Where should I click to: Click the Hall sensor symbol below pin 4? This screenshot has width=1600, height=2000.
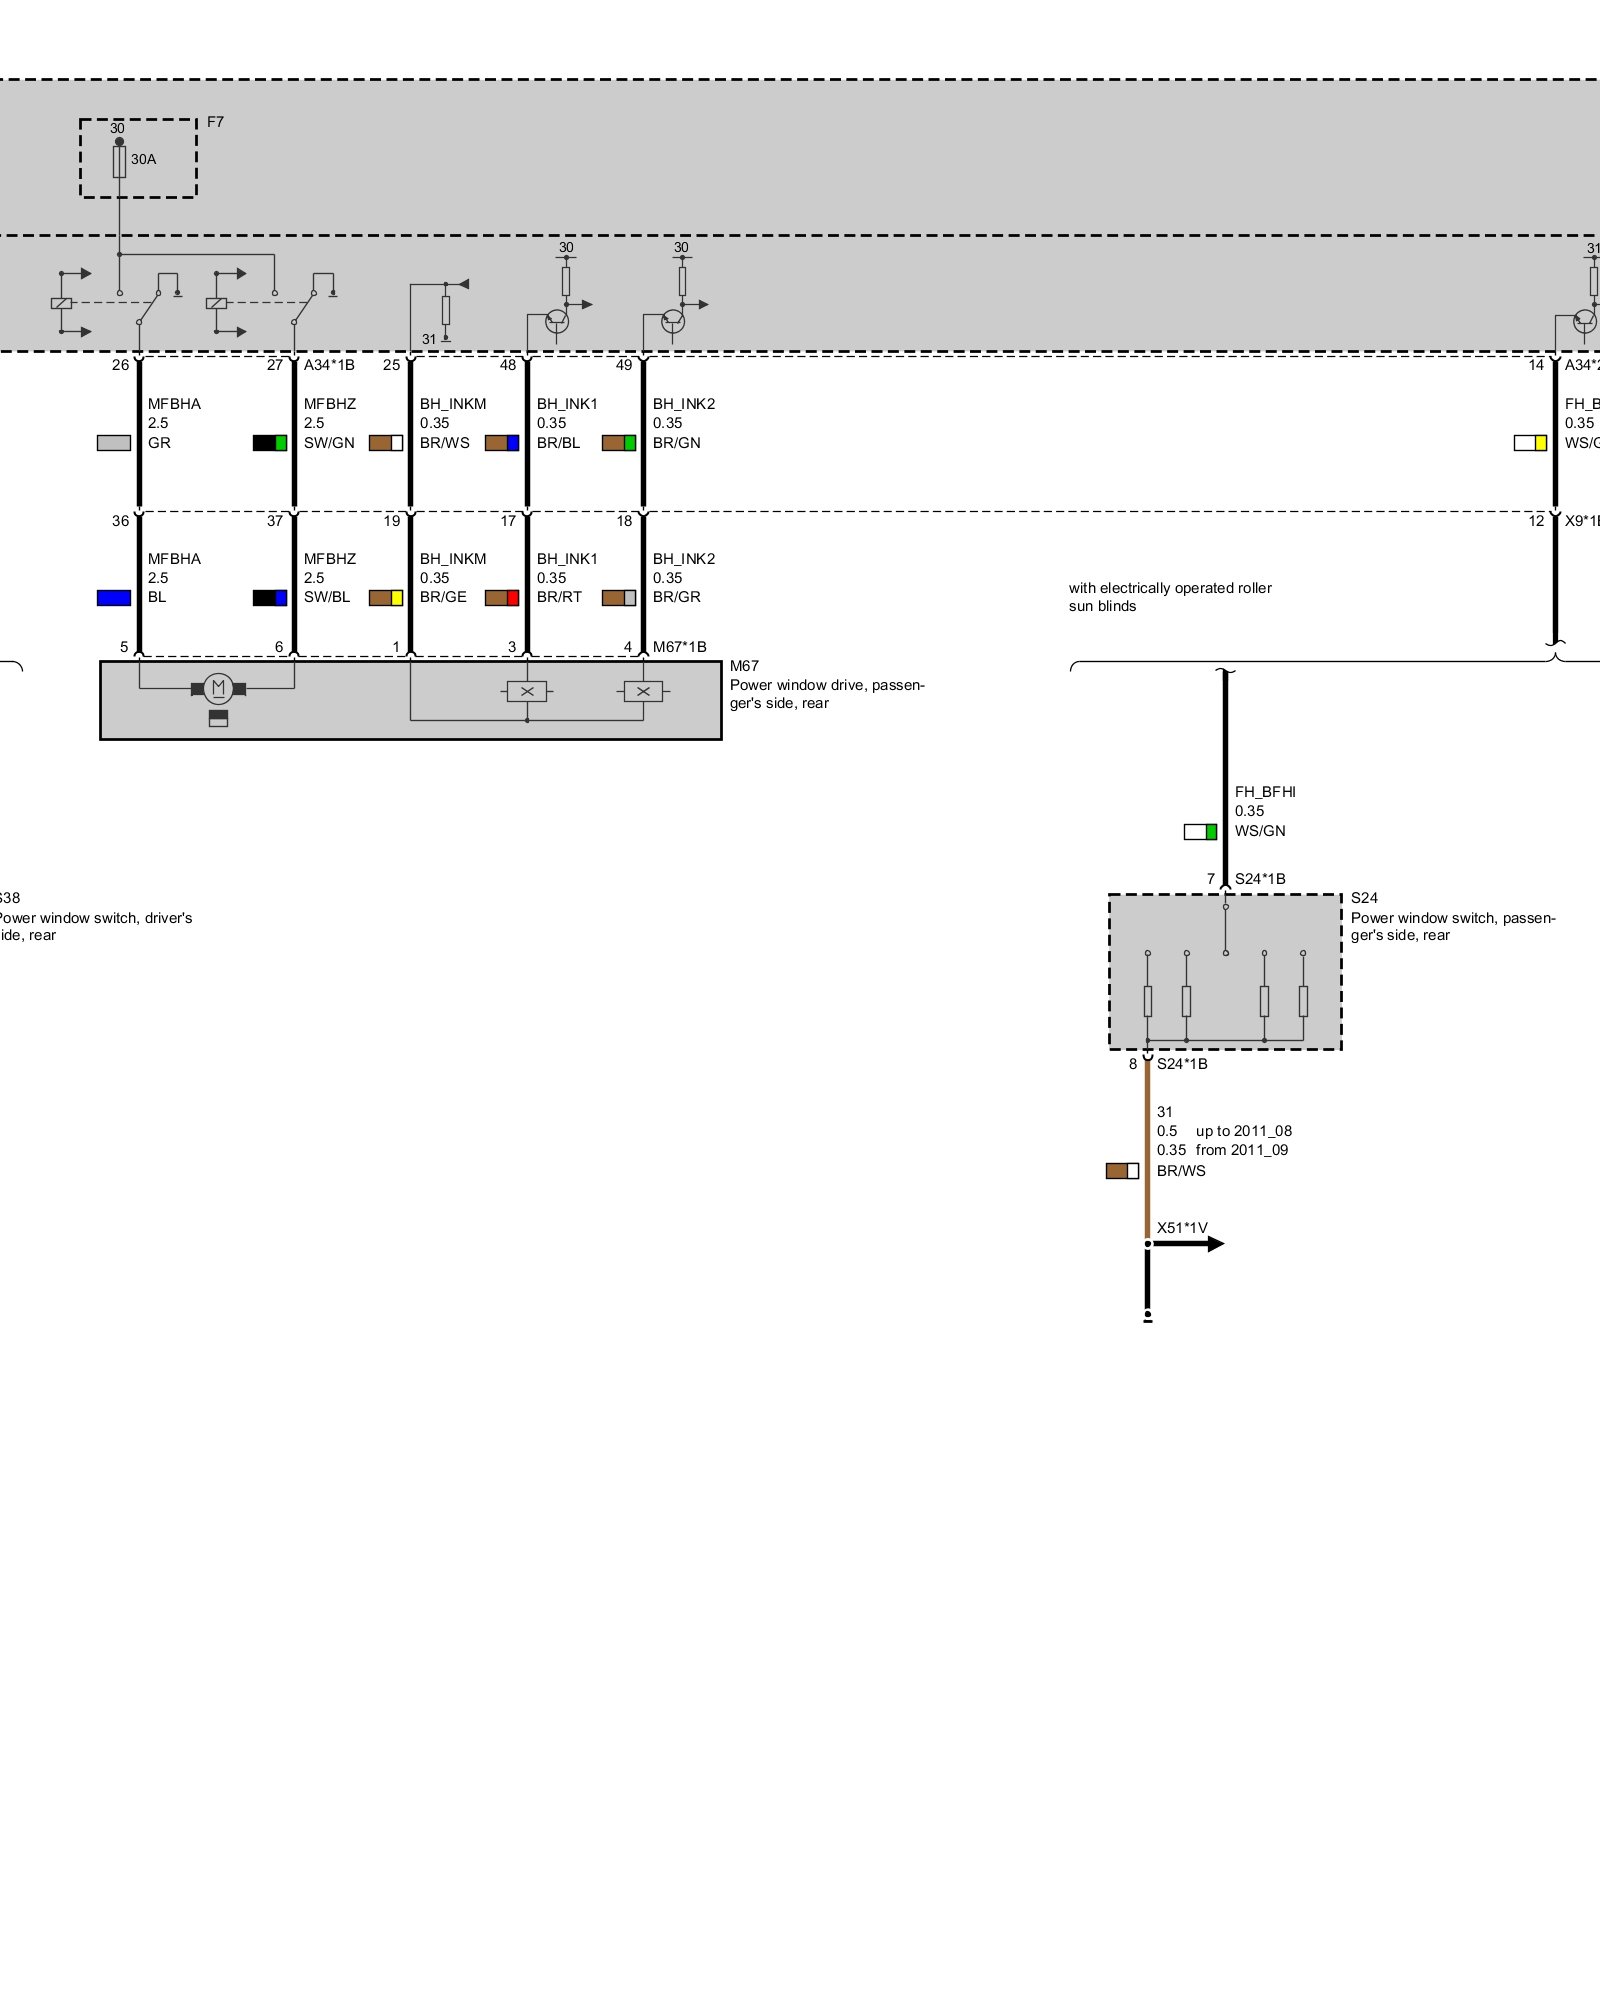pyautogui.click(x=643, y=691)
